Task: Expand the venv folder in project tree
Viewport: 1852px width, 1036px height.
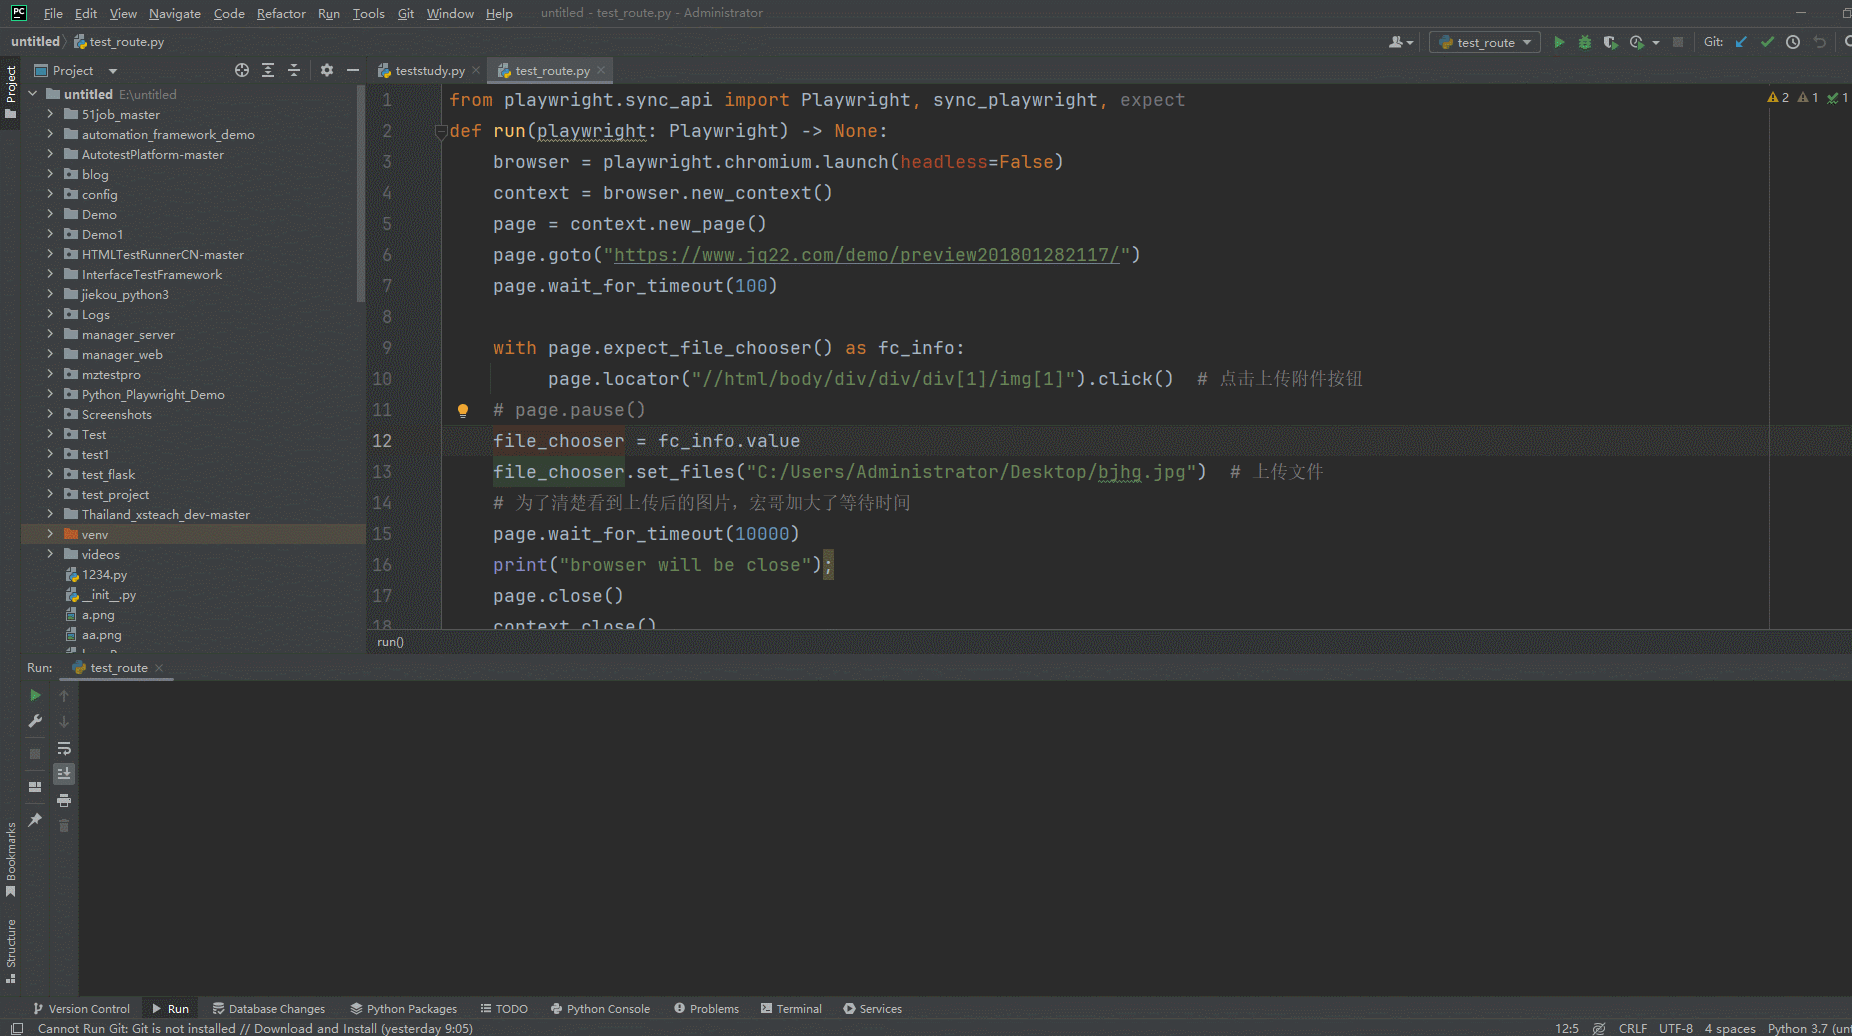Action: coord(50,534)
